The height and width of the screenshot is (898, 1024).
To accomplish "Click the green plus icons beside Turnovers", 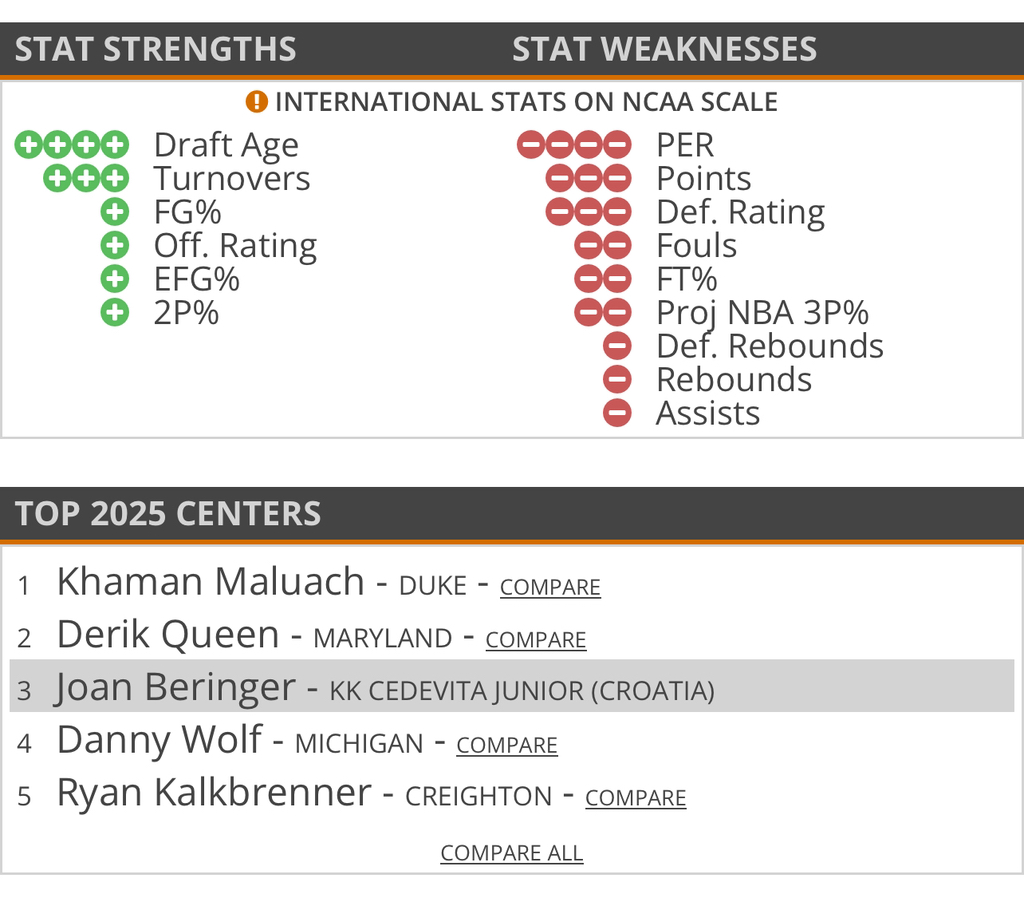I will [x=87, y=179].
